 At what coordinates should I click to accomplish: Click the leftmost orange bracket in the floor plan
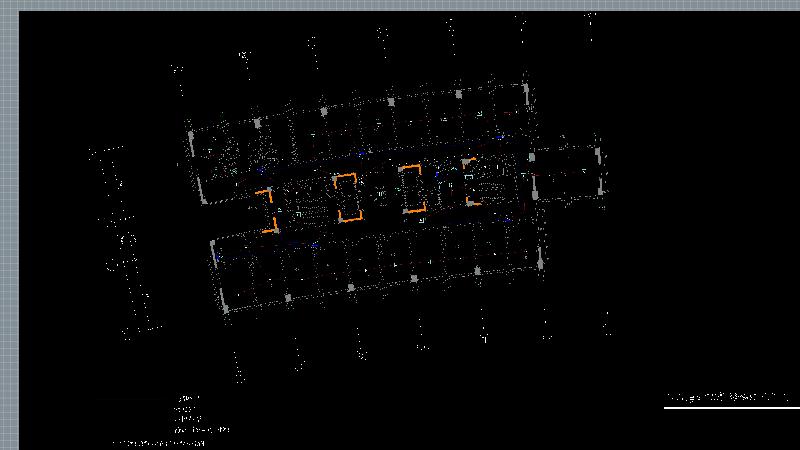[269, 210]
